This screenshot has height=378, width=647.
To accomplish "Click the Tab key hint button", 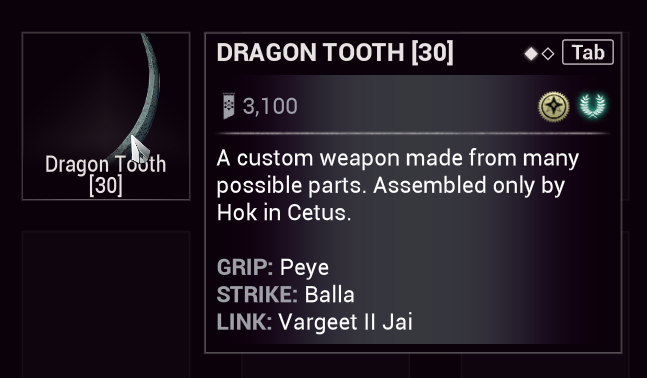I will tap(588, 52).
